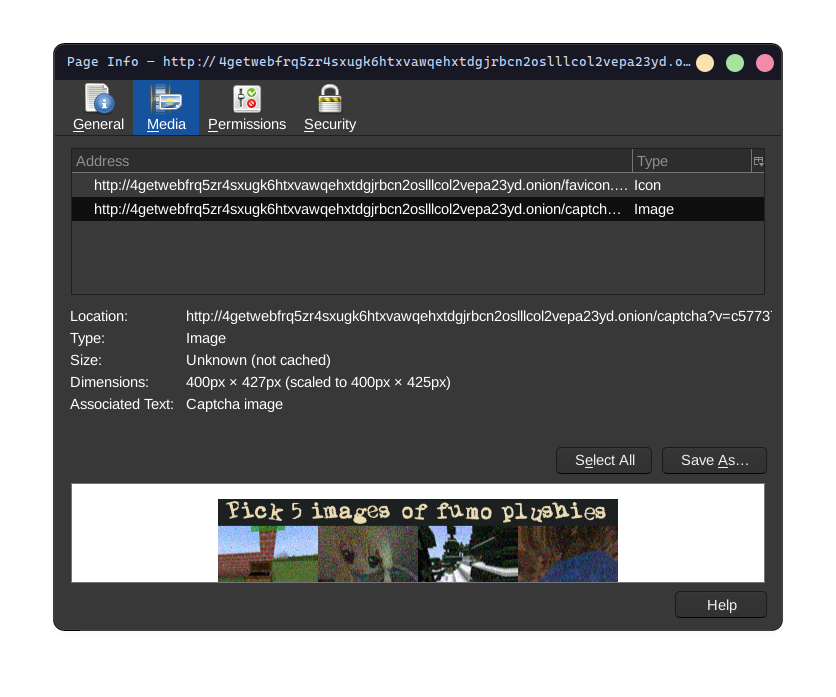The height and width of the screenshot is (697, 836).
Task: Click the Size value field
Action: 258,360
